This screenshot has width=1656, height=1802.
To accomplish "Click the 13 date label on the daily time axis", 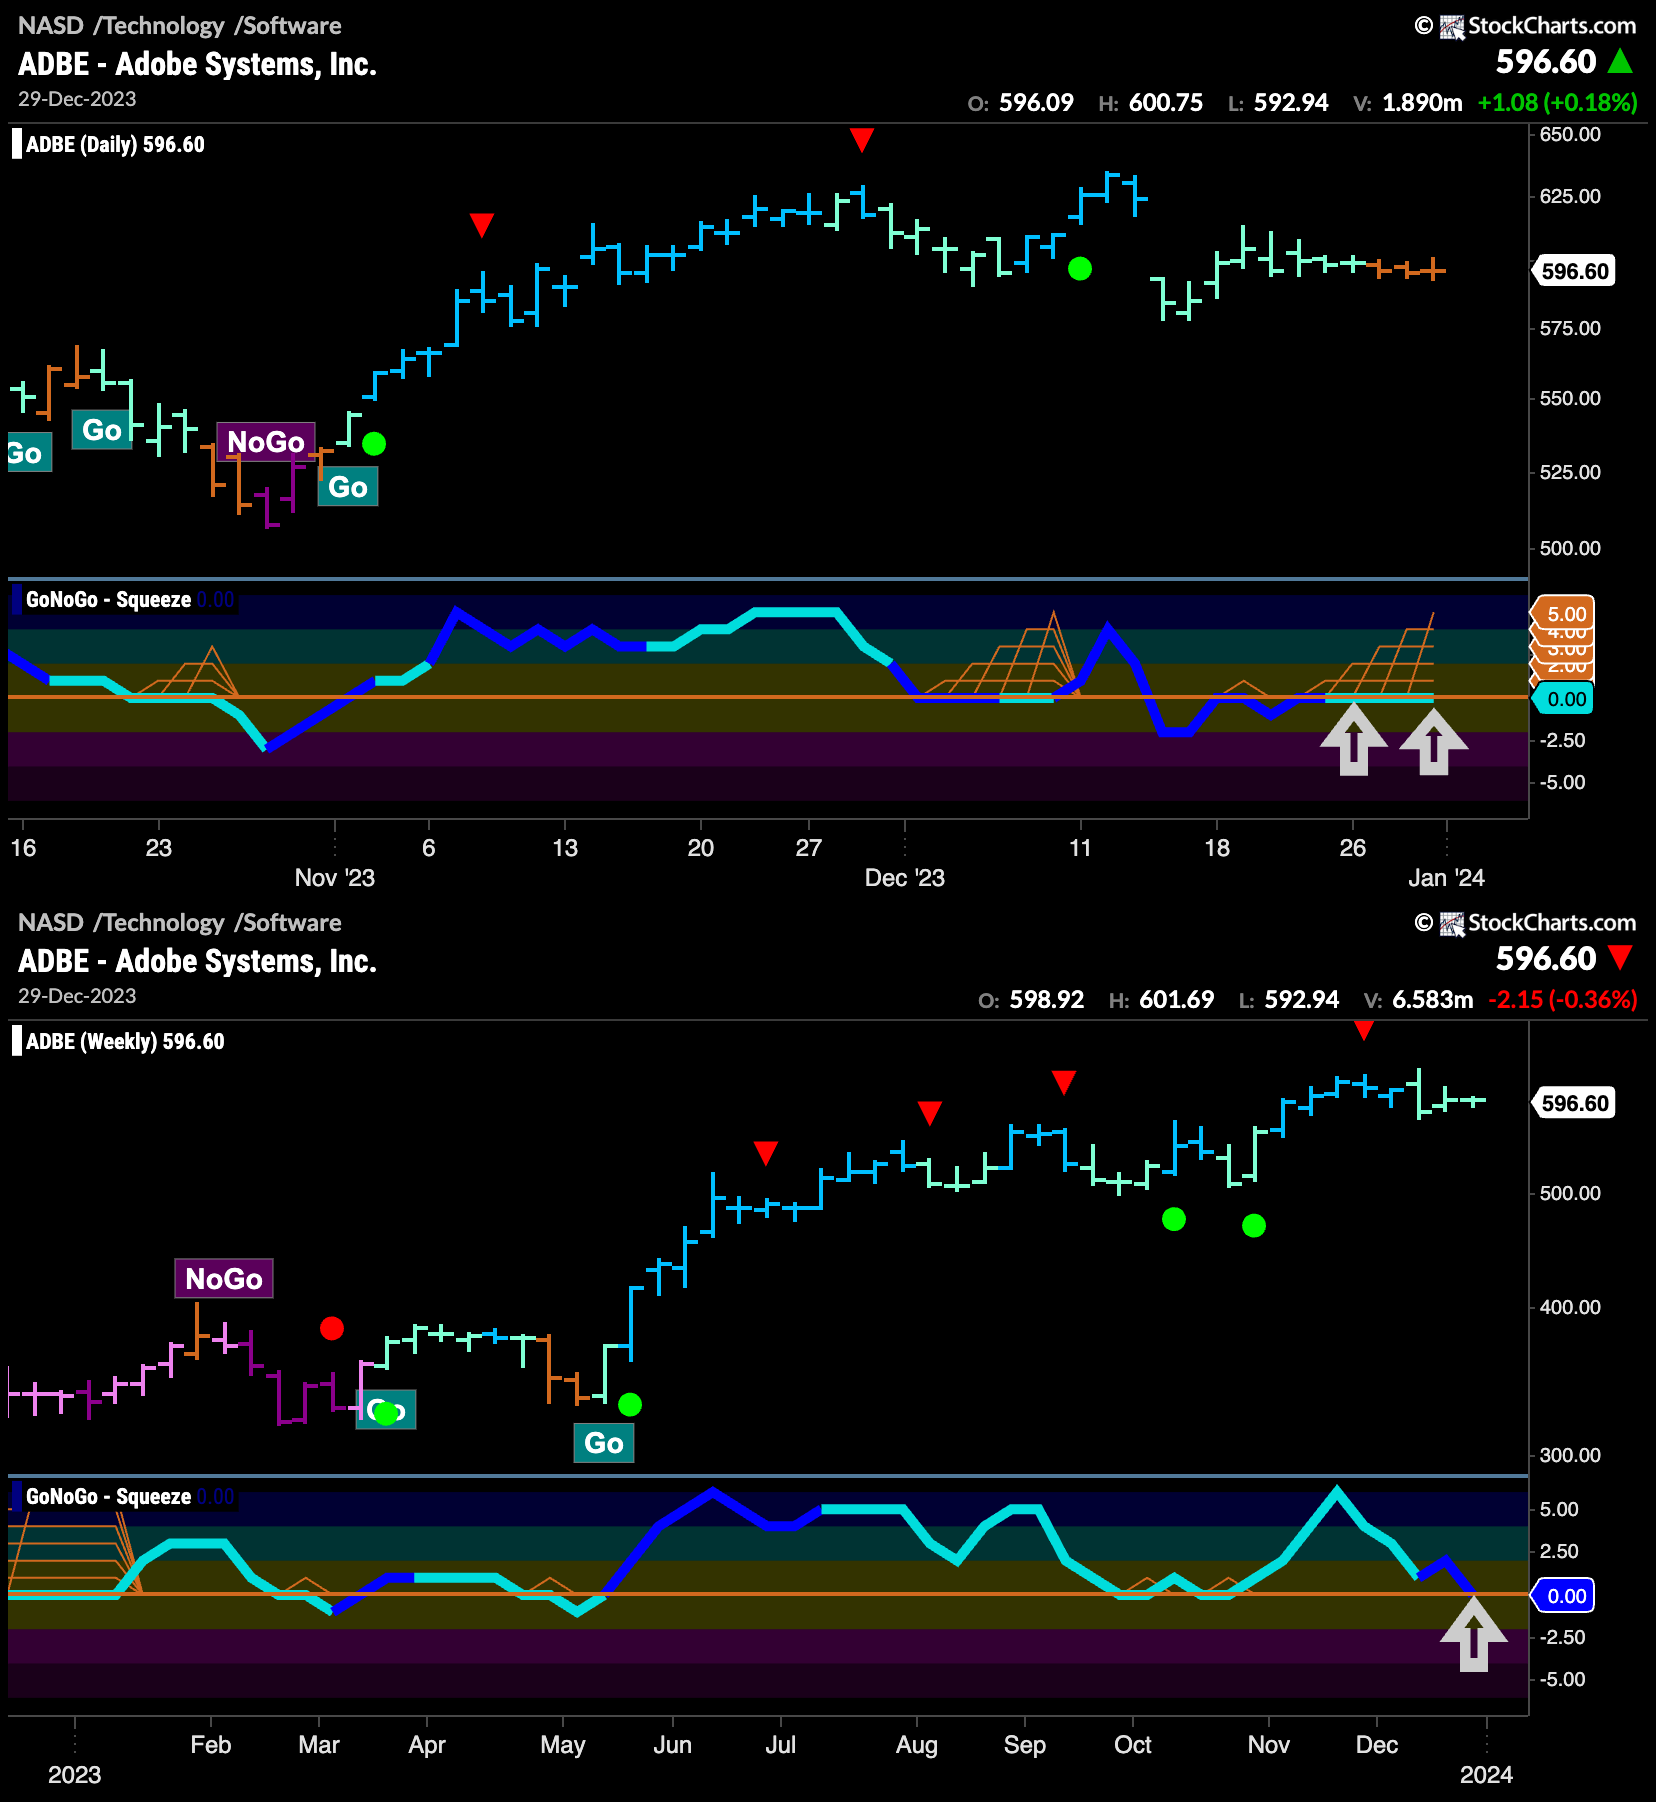I will click(x=565, y=848).
